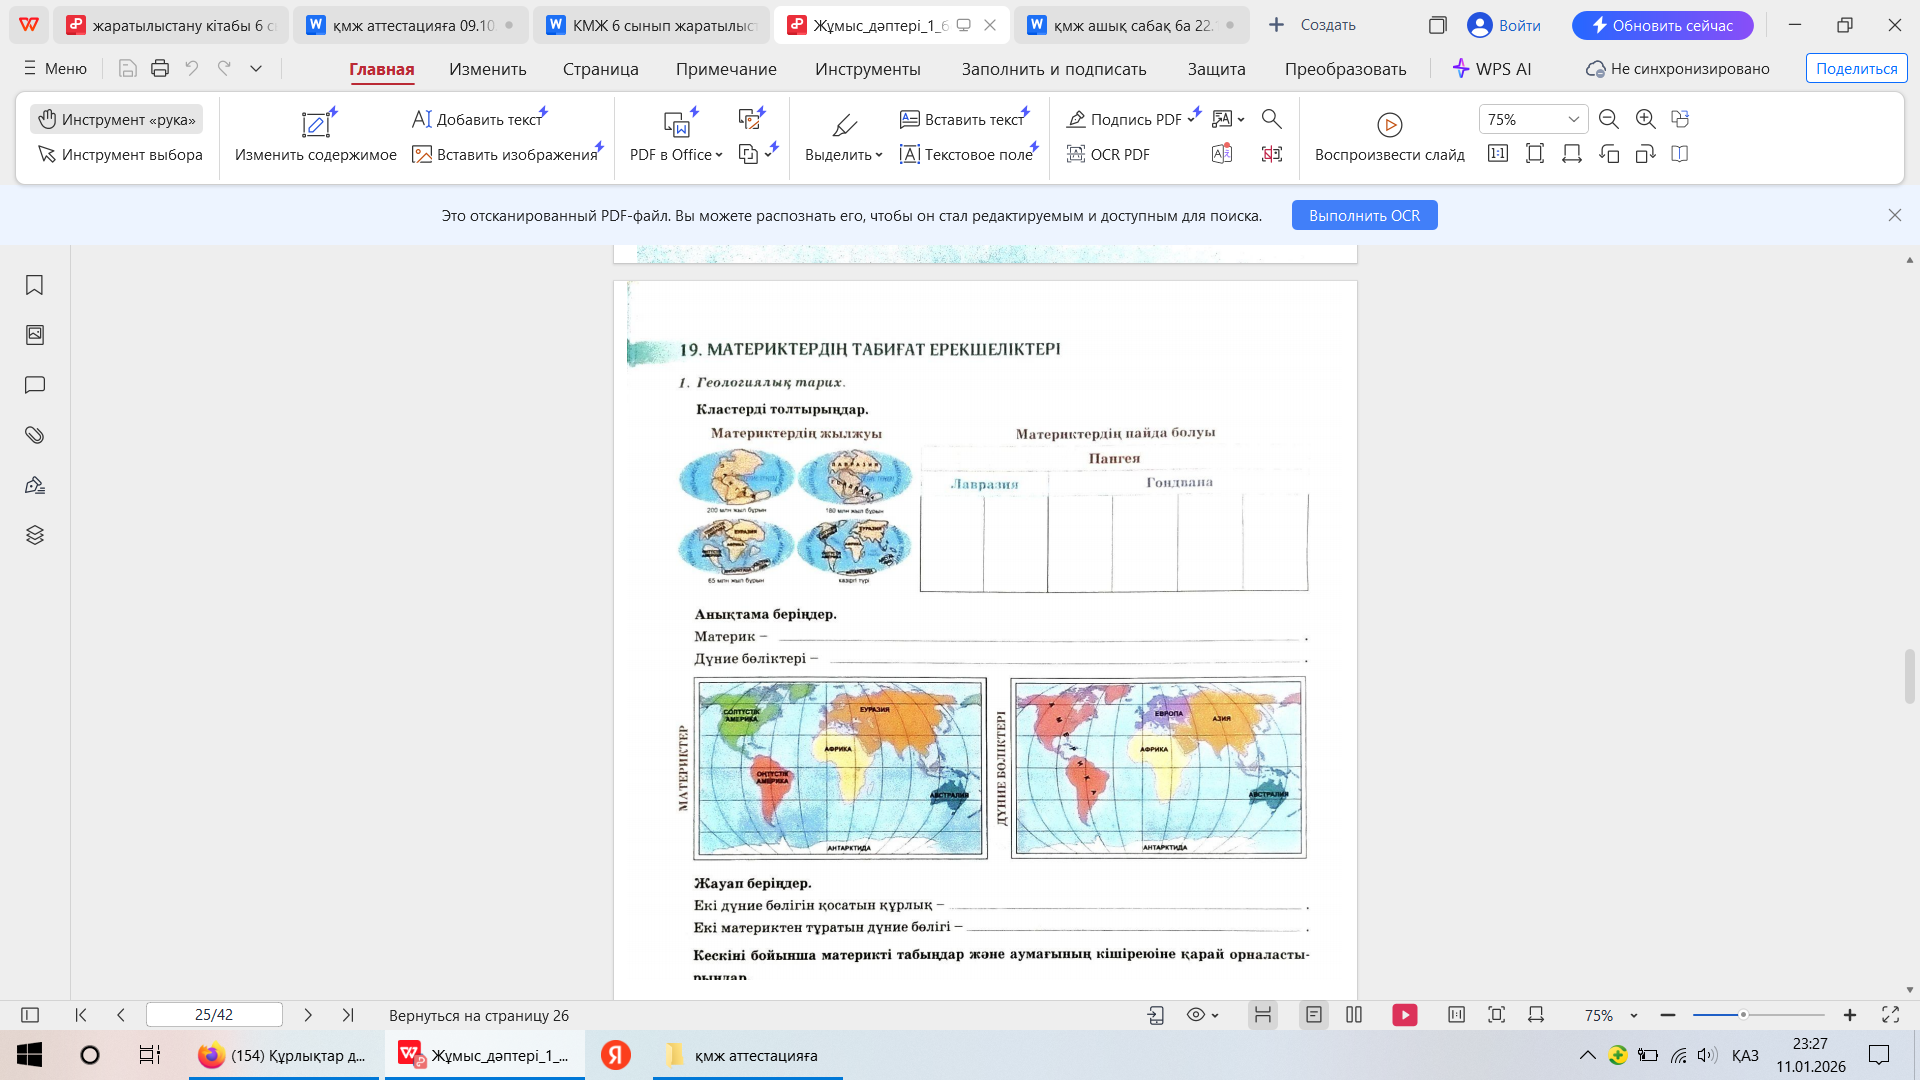Click the search magnifier in the ribbon
This screenshot has height=1080, width=1920.
tap(1271, 119)
